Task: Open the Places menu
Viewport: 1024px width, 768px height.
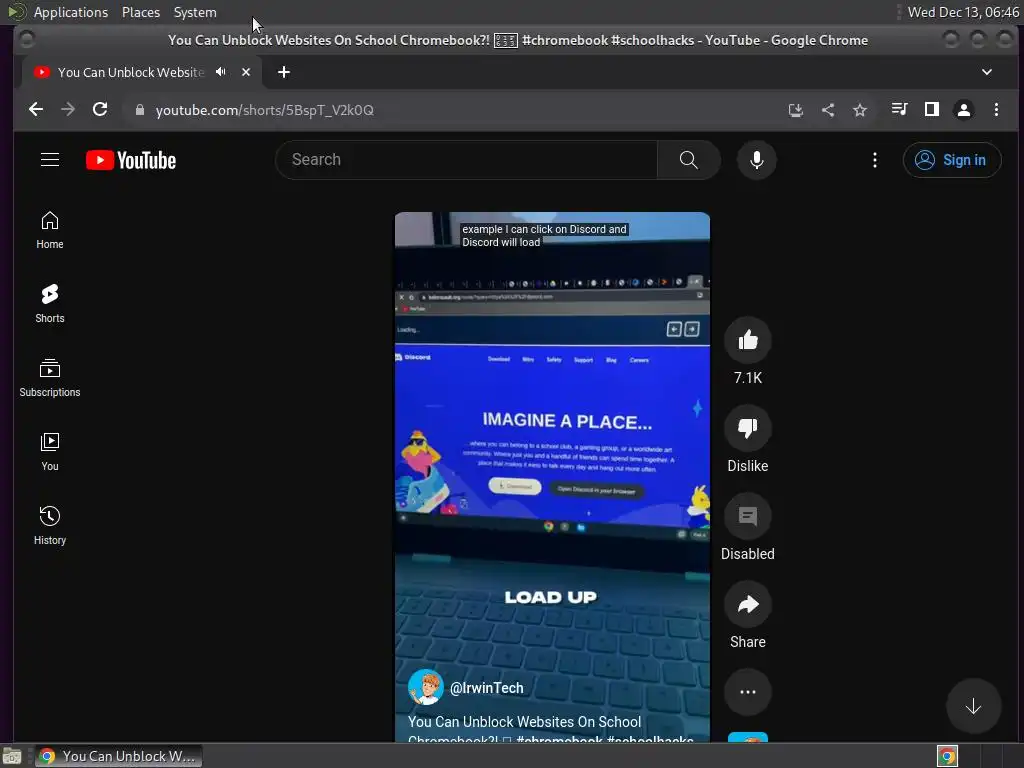Action: pyautogui.click(x=141, y=12)
